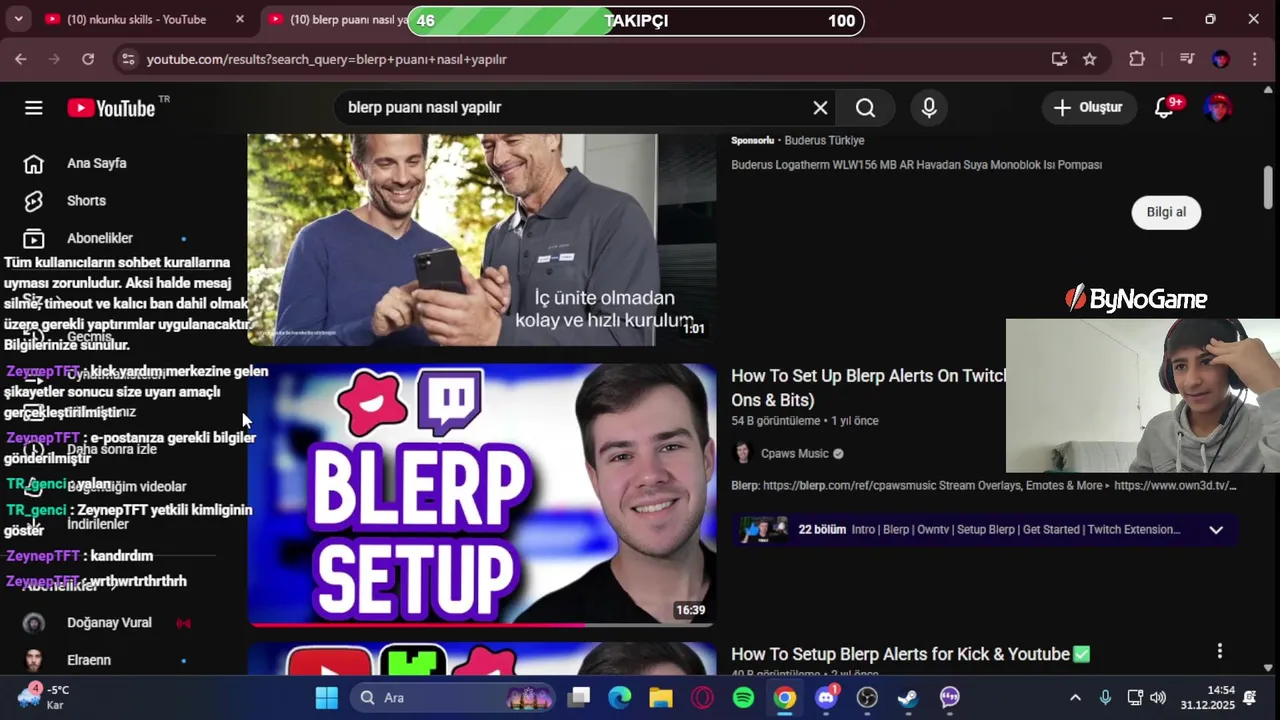Open the YouTube hamburger guide menu
The height and width of the screenshot is (720, 1280).
coord(34,108)
